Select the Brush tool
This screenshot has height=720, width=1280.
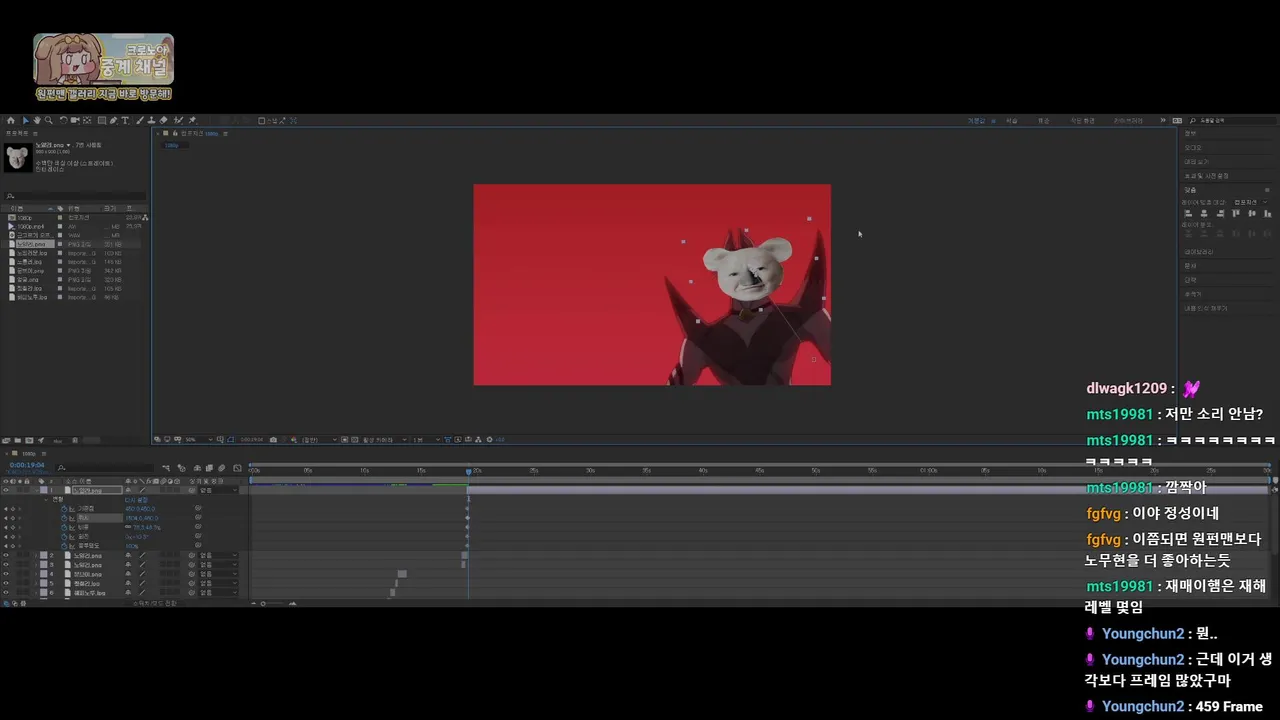[x=139, y=120]
